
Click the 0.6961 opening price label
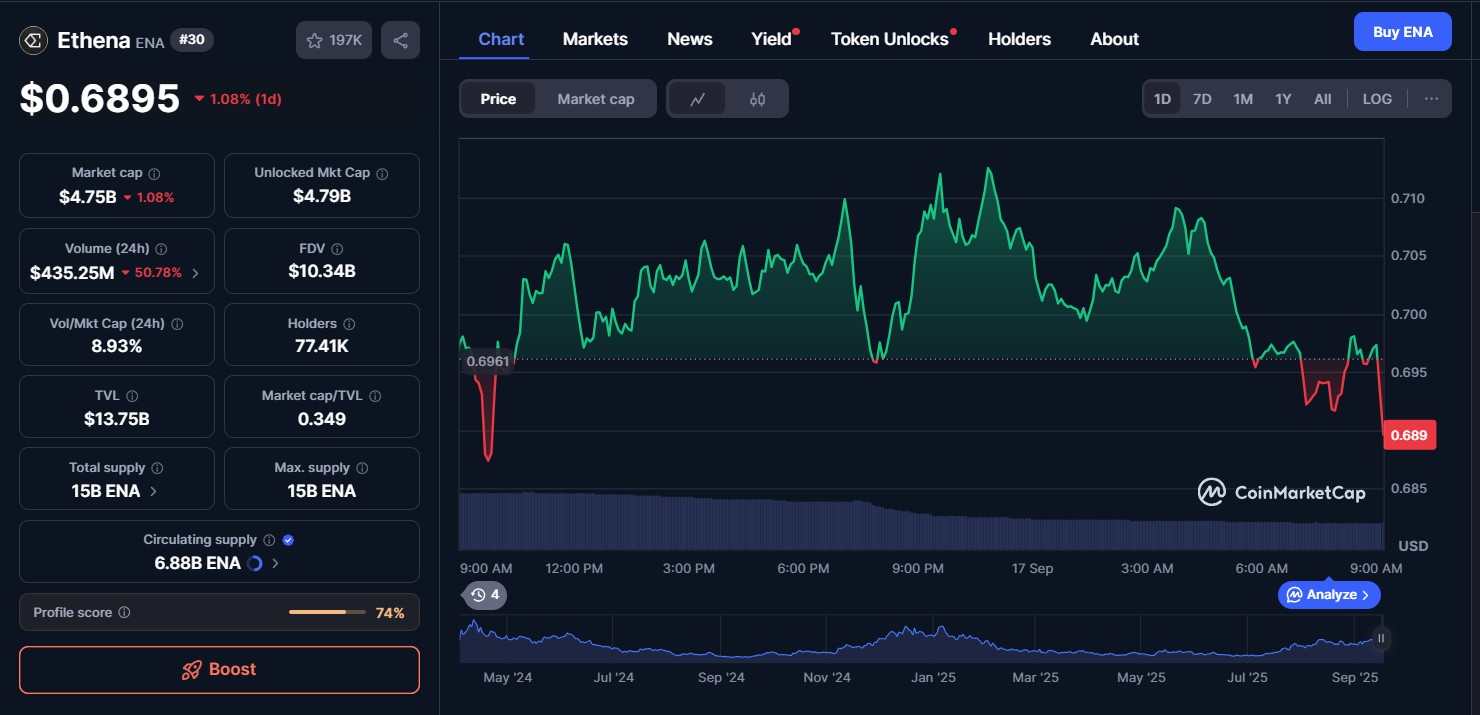pos(487,360)
